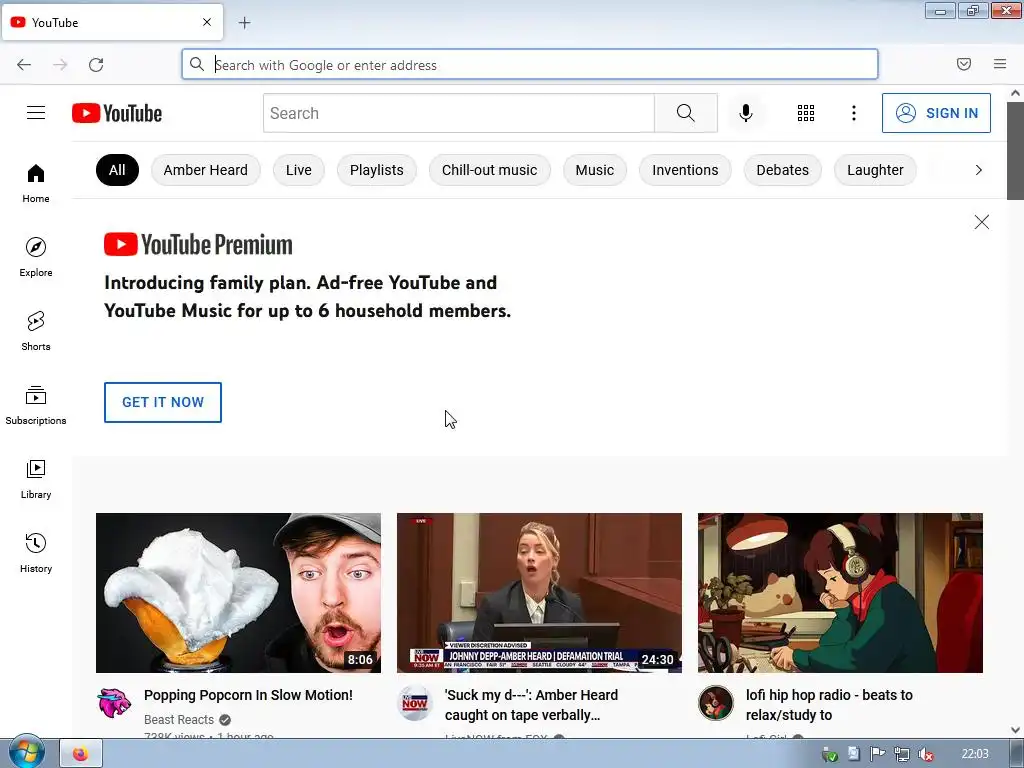Open Shorts in sidebar
The width and height of the screenshot is (1024, 768).
click(36, 331)
